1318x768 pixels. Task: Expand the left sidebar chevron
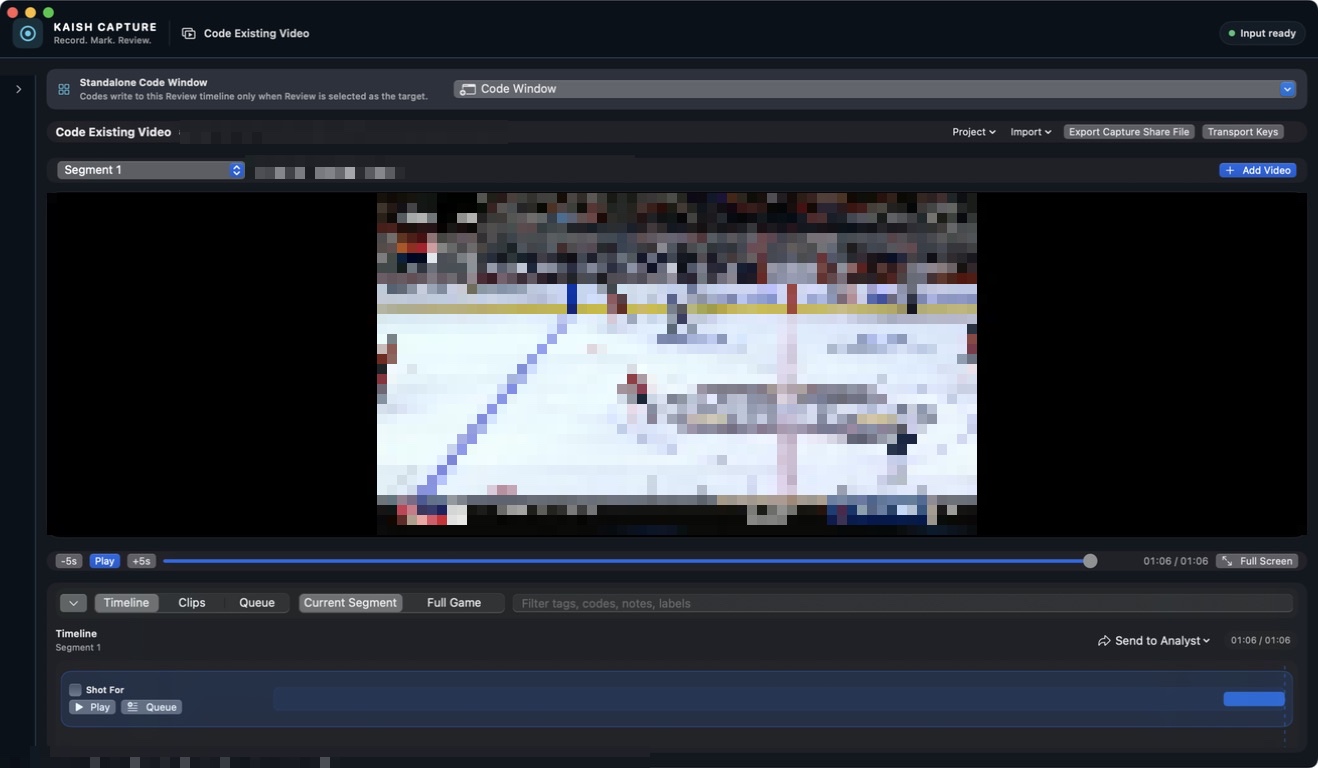click(18, 89)
